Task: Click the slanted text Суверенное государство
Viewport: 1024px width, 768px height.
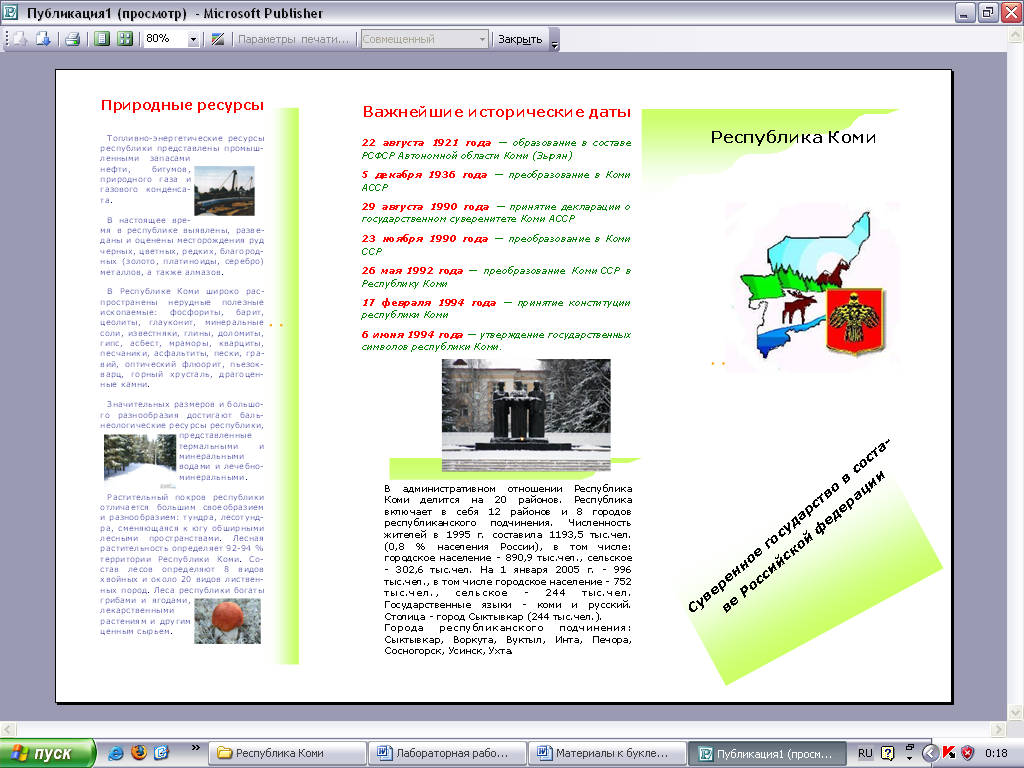Action: click(763, 549)
